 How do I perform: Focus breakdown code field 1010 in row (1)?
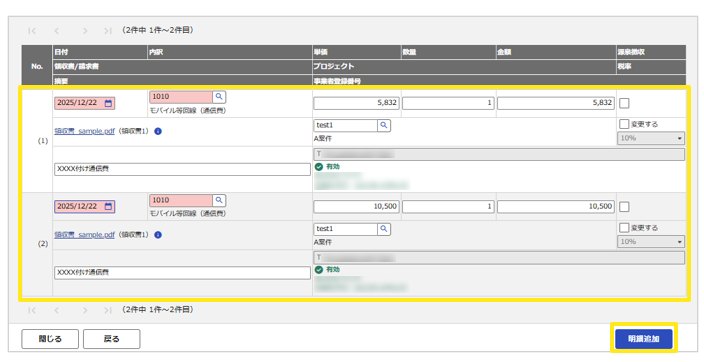pos(181,97)
